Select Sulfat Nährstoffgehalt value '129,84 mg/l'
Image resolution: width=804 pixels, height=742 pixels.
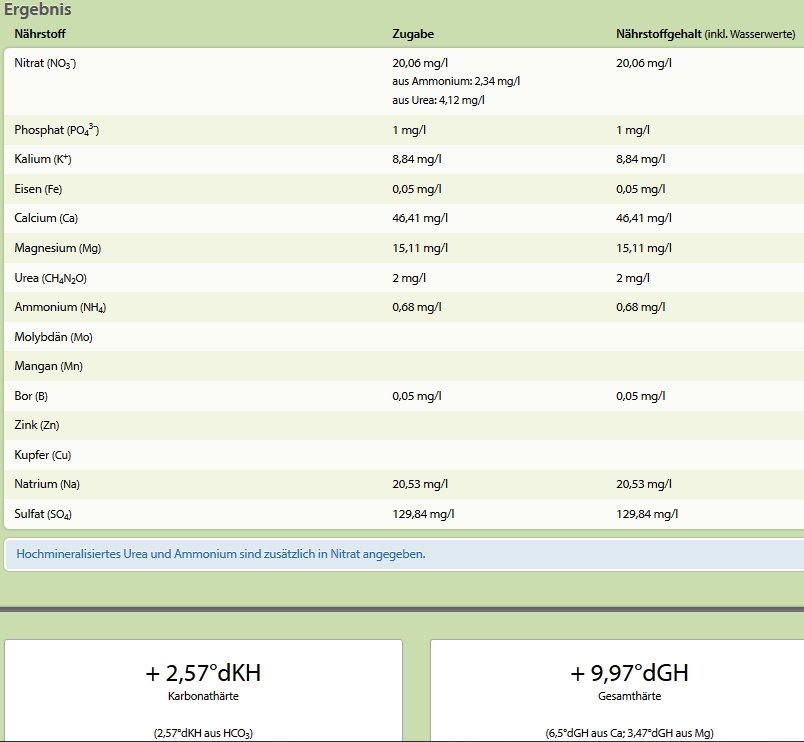point(647,514)
